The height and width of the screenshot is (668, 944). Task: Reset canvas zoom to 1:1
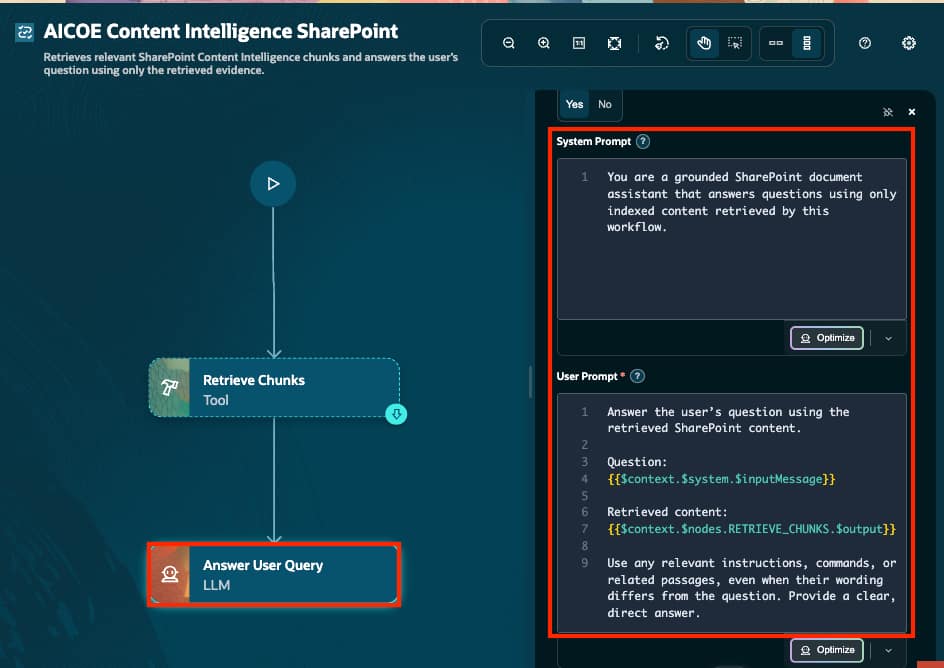click(579, 43)
